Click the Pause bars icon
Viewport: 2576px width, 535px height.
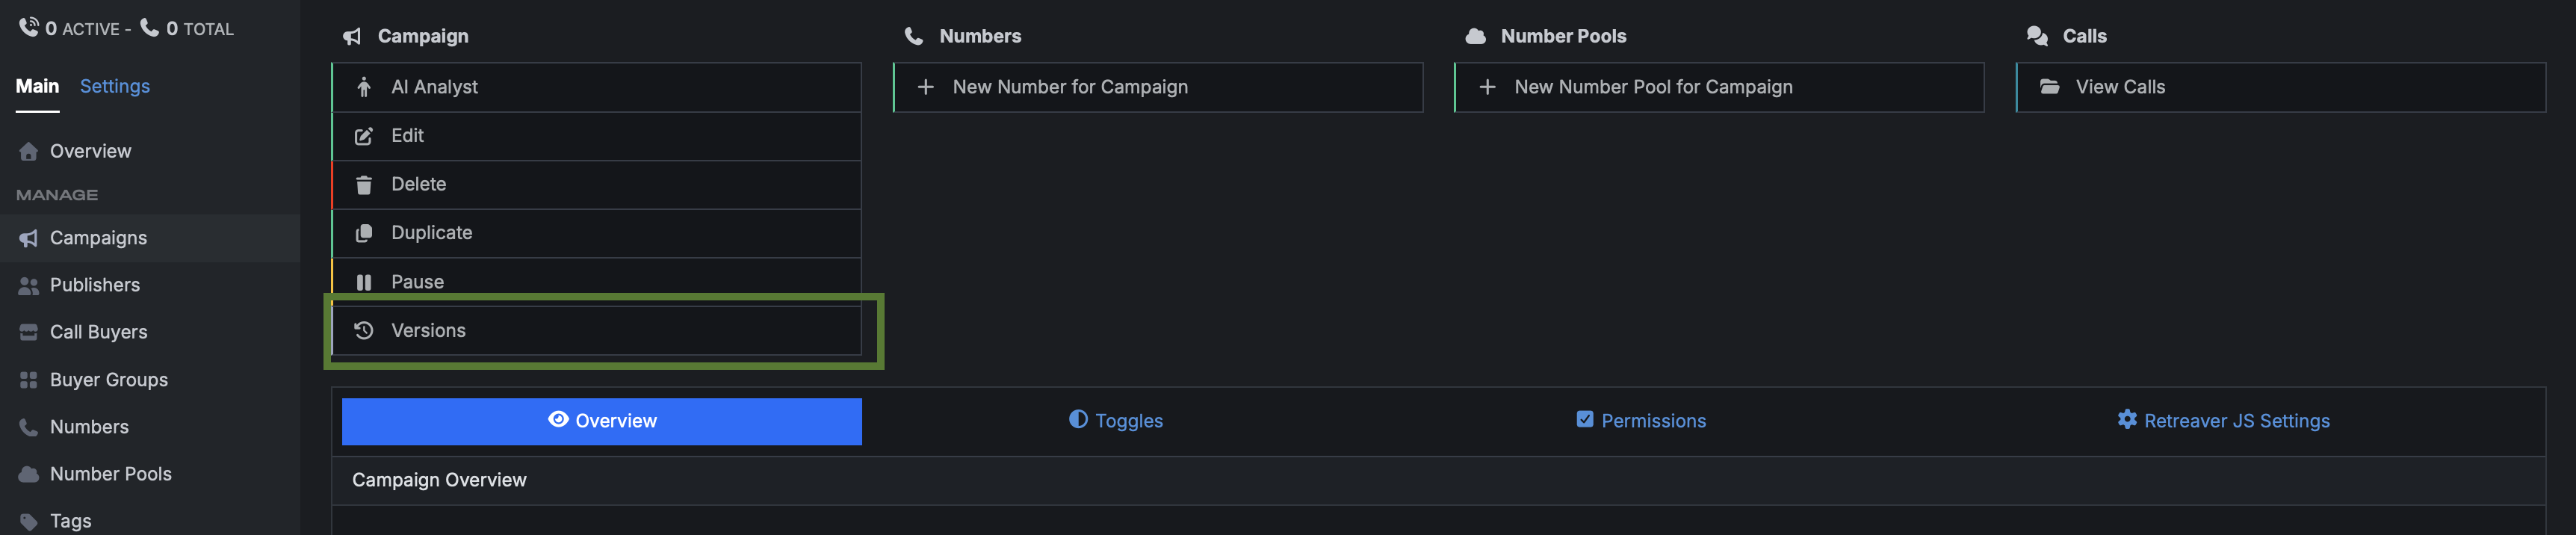(364, 282)
